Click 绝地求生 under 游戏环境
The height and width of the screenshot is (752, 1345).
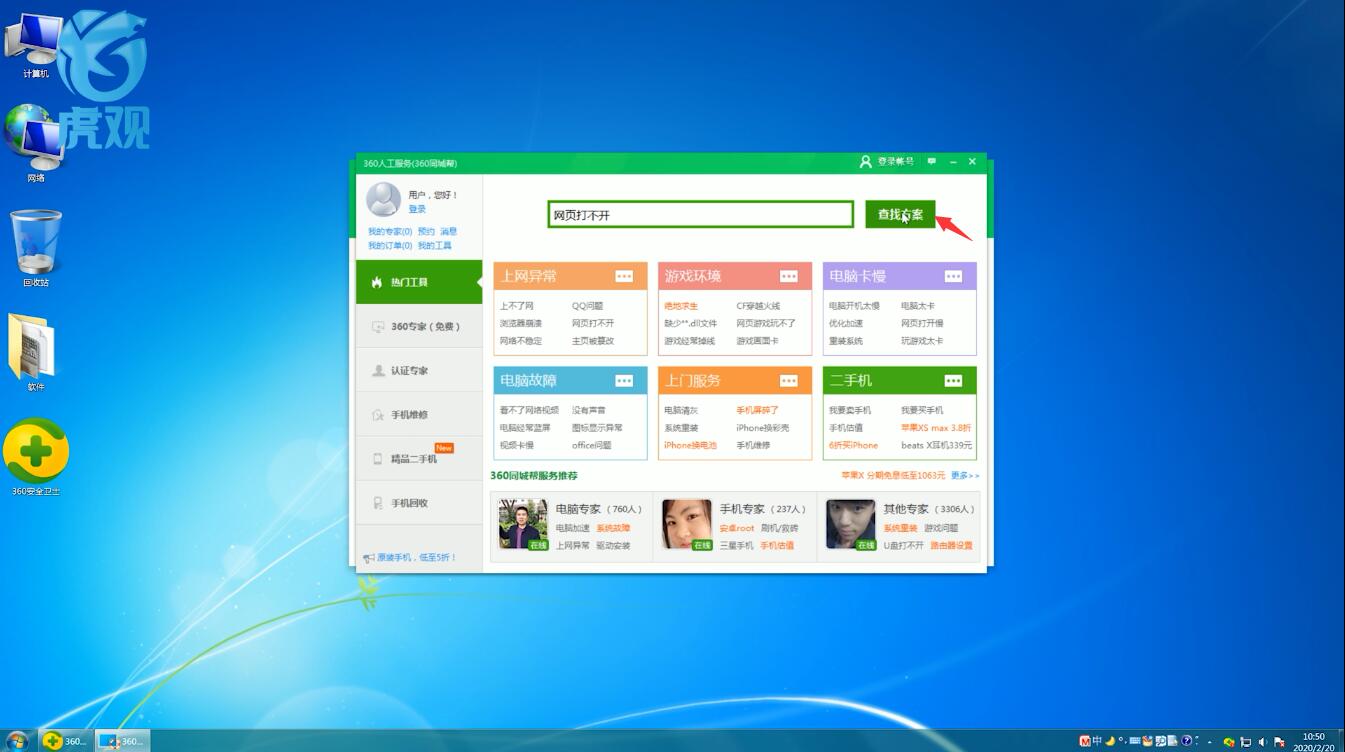(681, 306)
